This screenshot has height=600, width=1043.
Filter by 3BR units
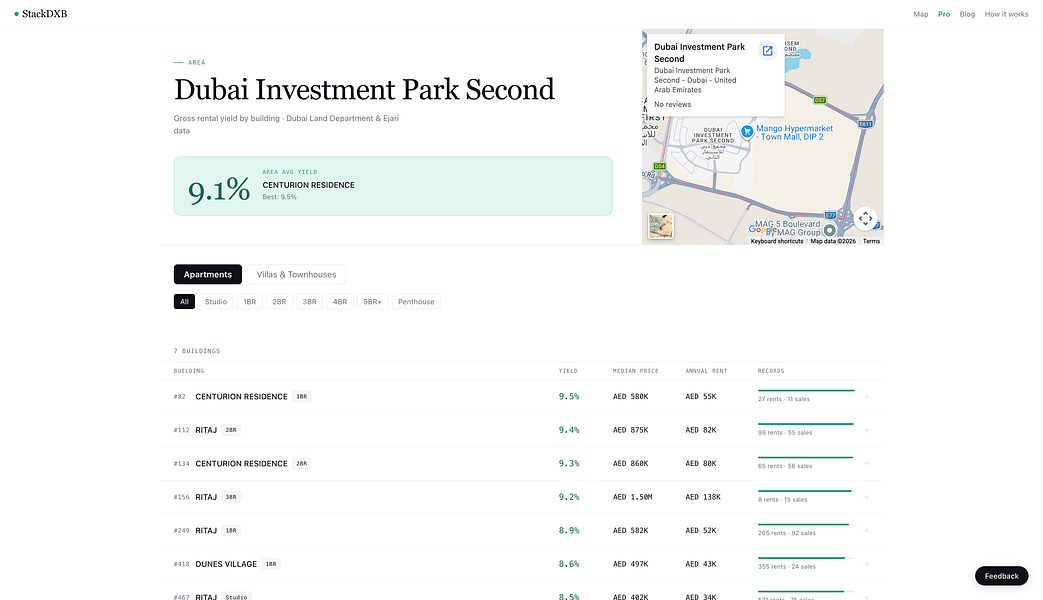point(309,301)
